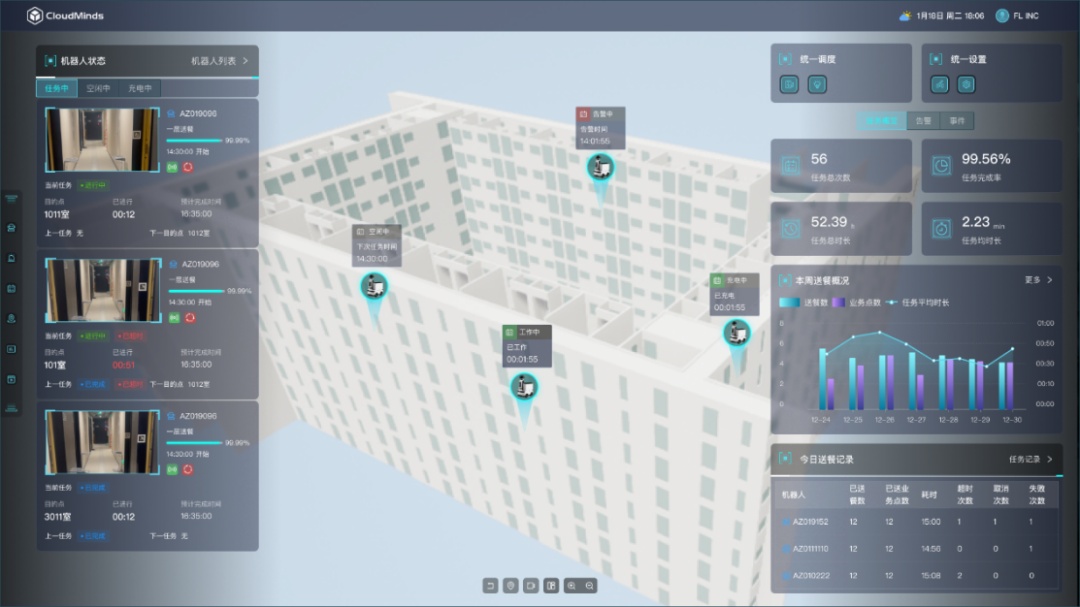This screenshot has width=1080, height=607.
Task: Click red stop icon on 1011室 robot card
Action: (188, 167)
